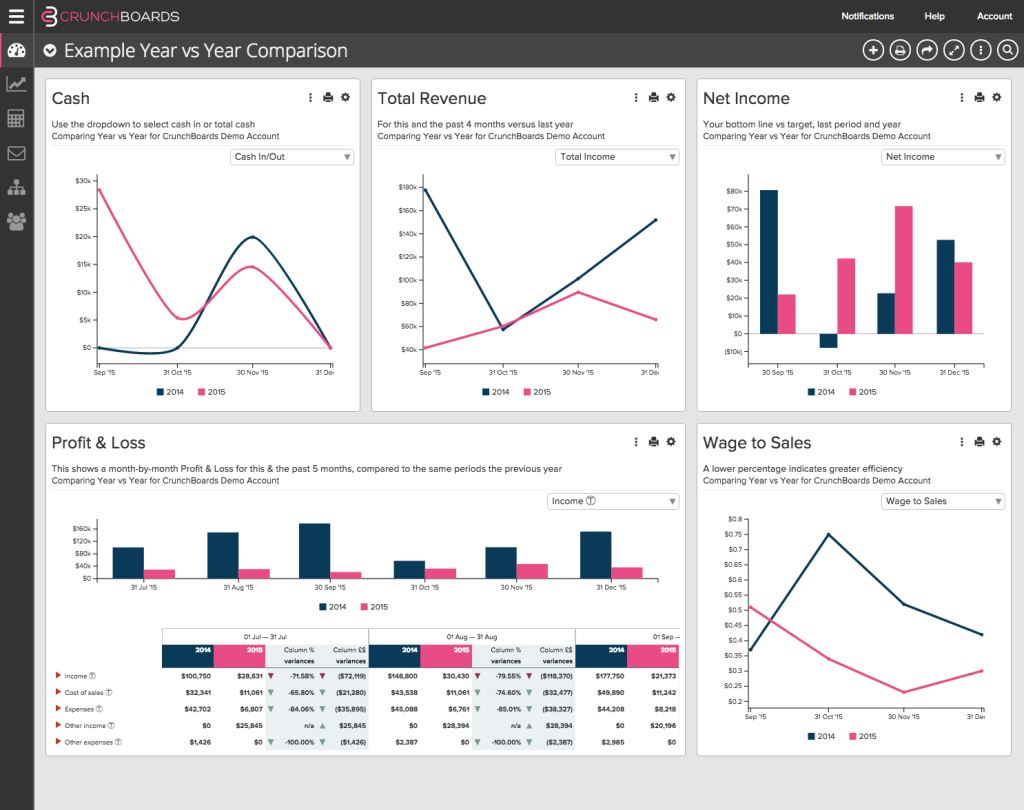The height and width of the screenshot is (810, 1024).
Task: Toggle 2014 series in Wage to Sales legend
Action: (x=822, y=736)
